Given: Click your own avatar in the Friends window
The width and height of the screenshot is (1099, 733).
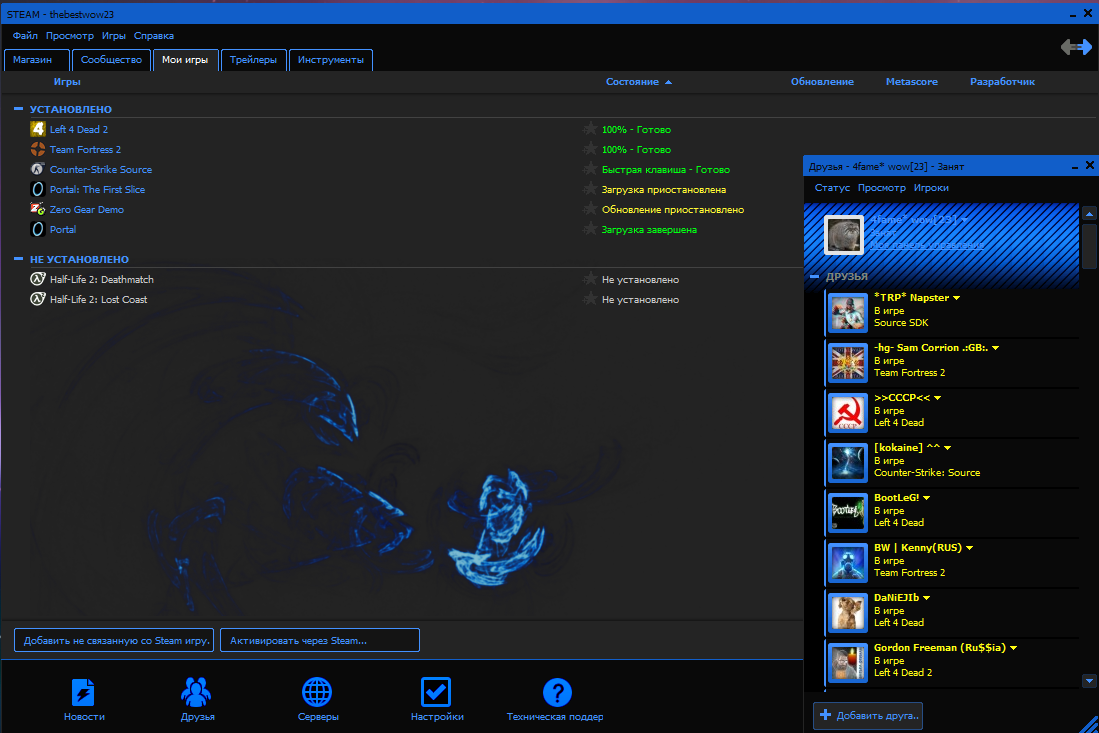Looking at the screenshot, I should [844, 234].
